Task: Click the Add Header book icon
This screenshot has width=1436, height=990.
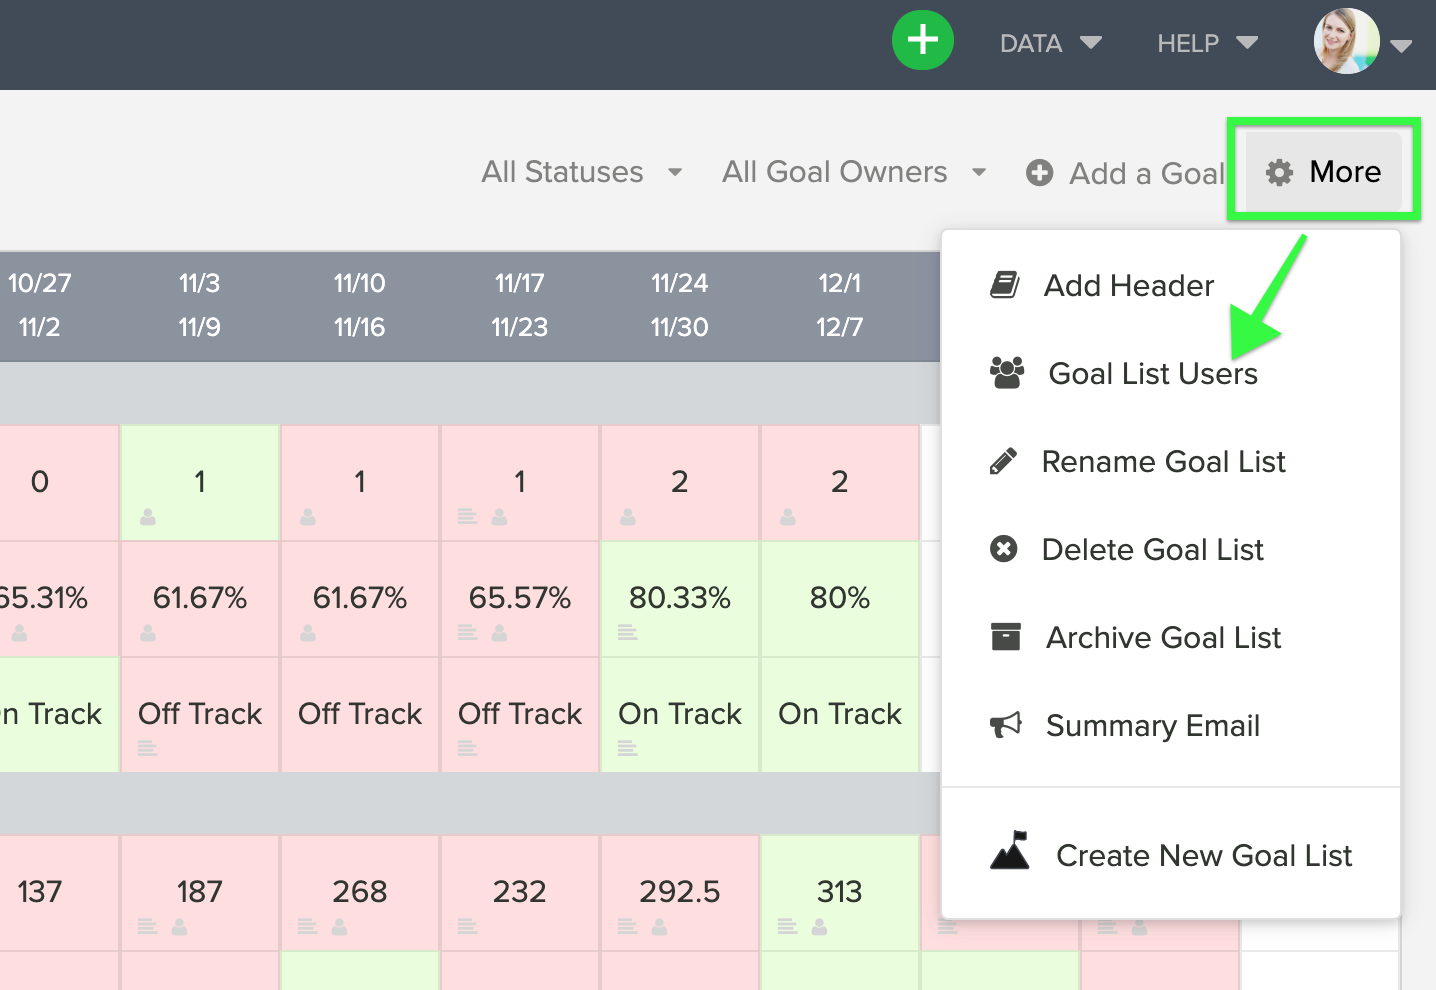Action: tap(1005, 285)
